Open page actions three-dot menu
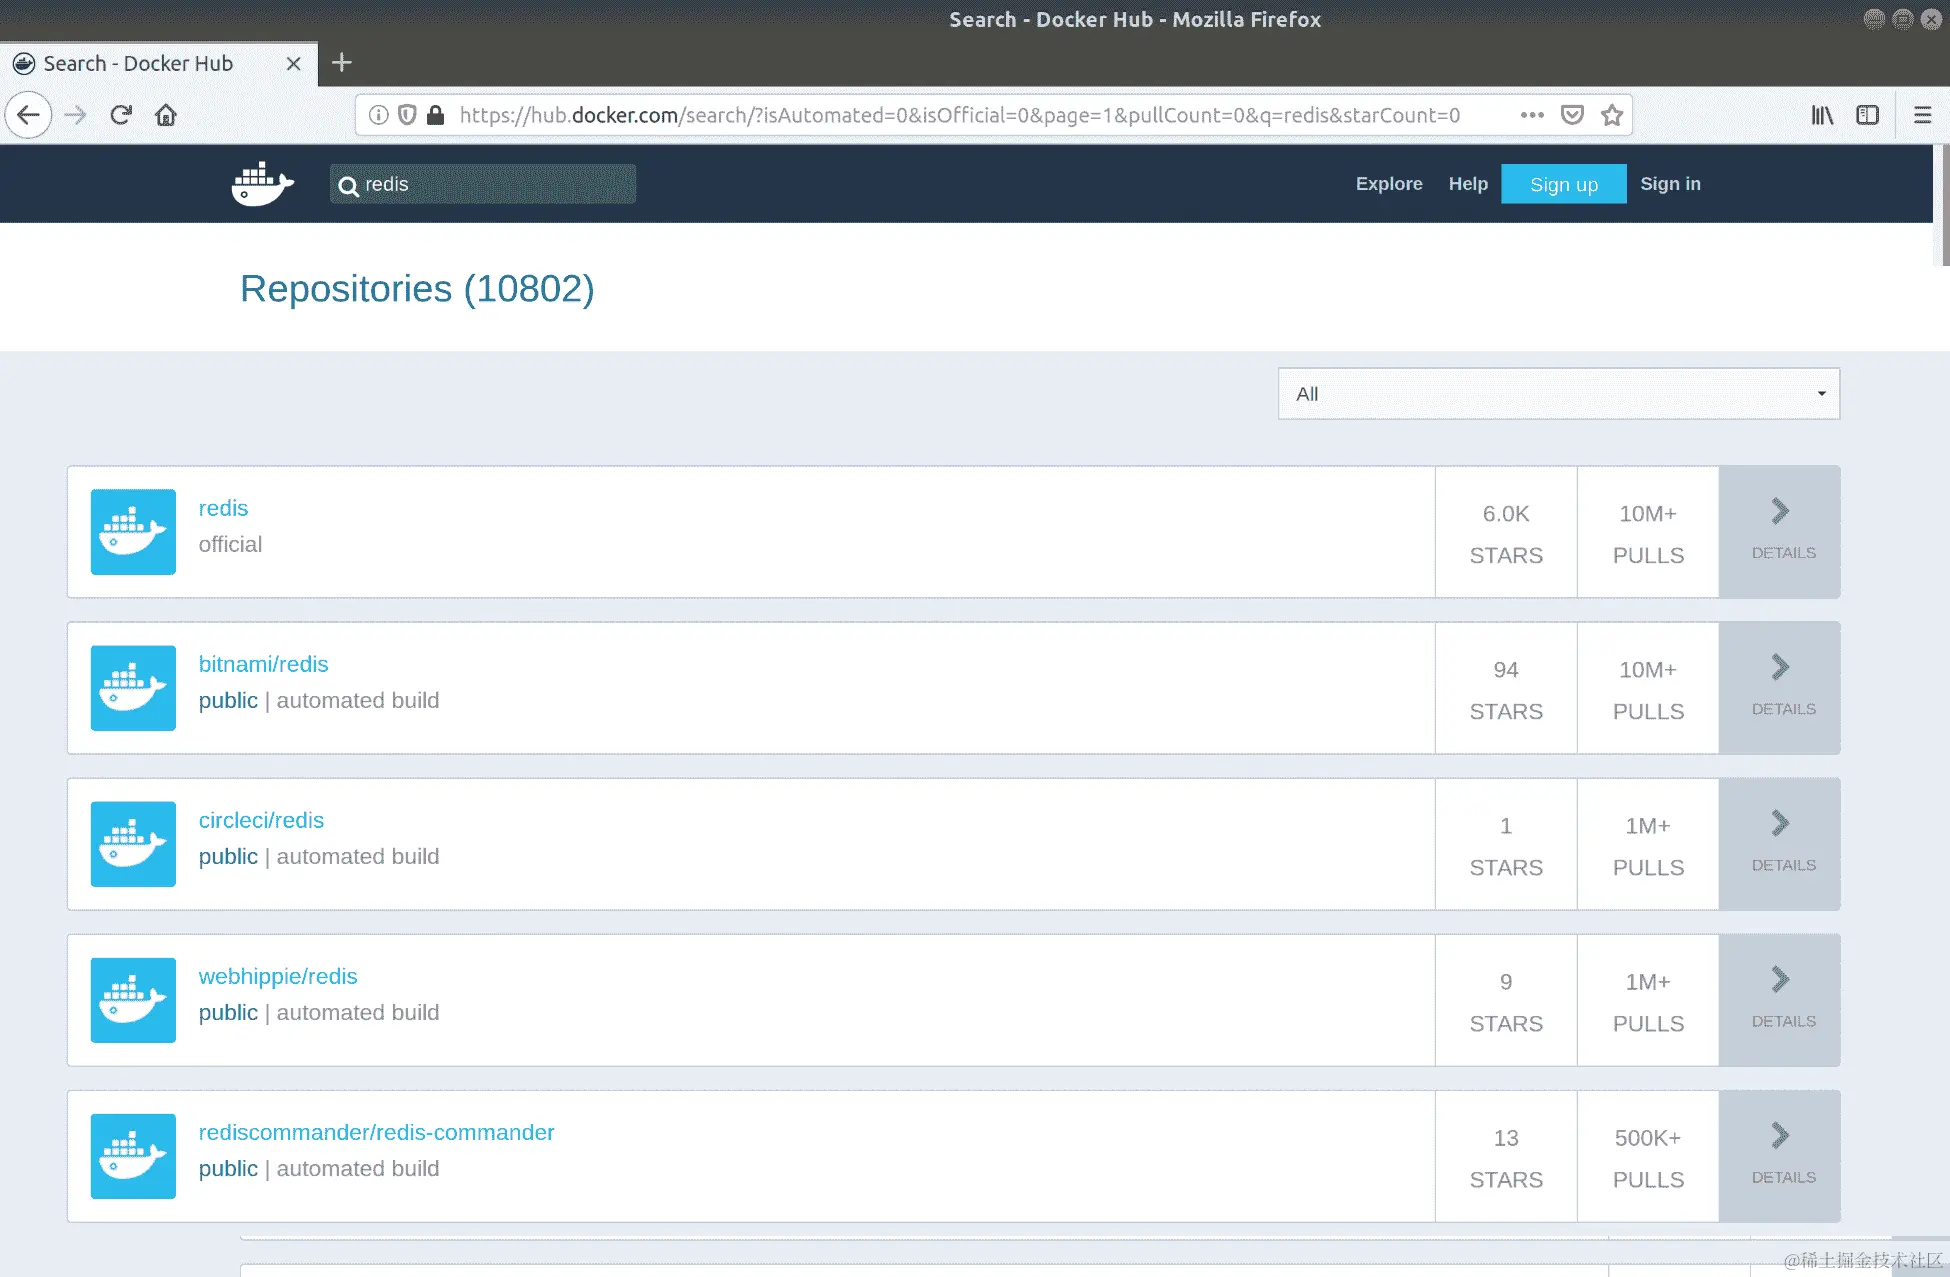Screen dimensions: 1950x1277 pyautogui.click(x=1532, y=115)
